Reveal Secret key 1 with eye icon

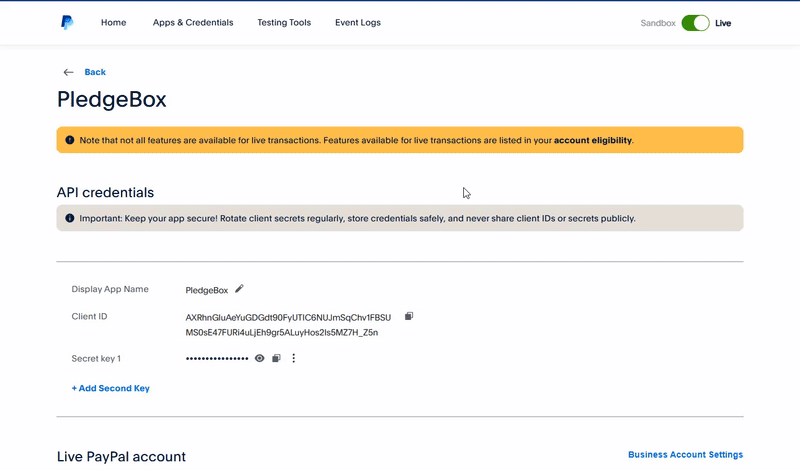260,358
